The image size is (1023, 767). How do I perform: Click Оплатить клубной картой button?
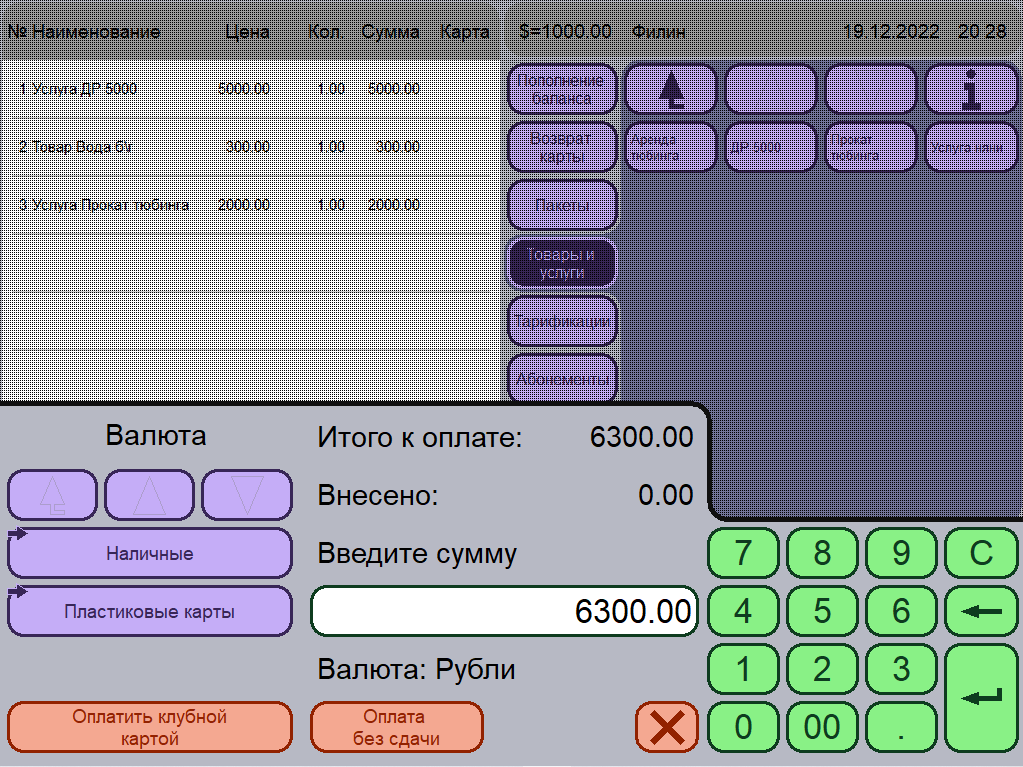149,727
